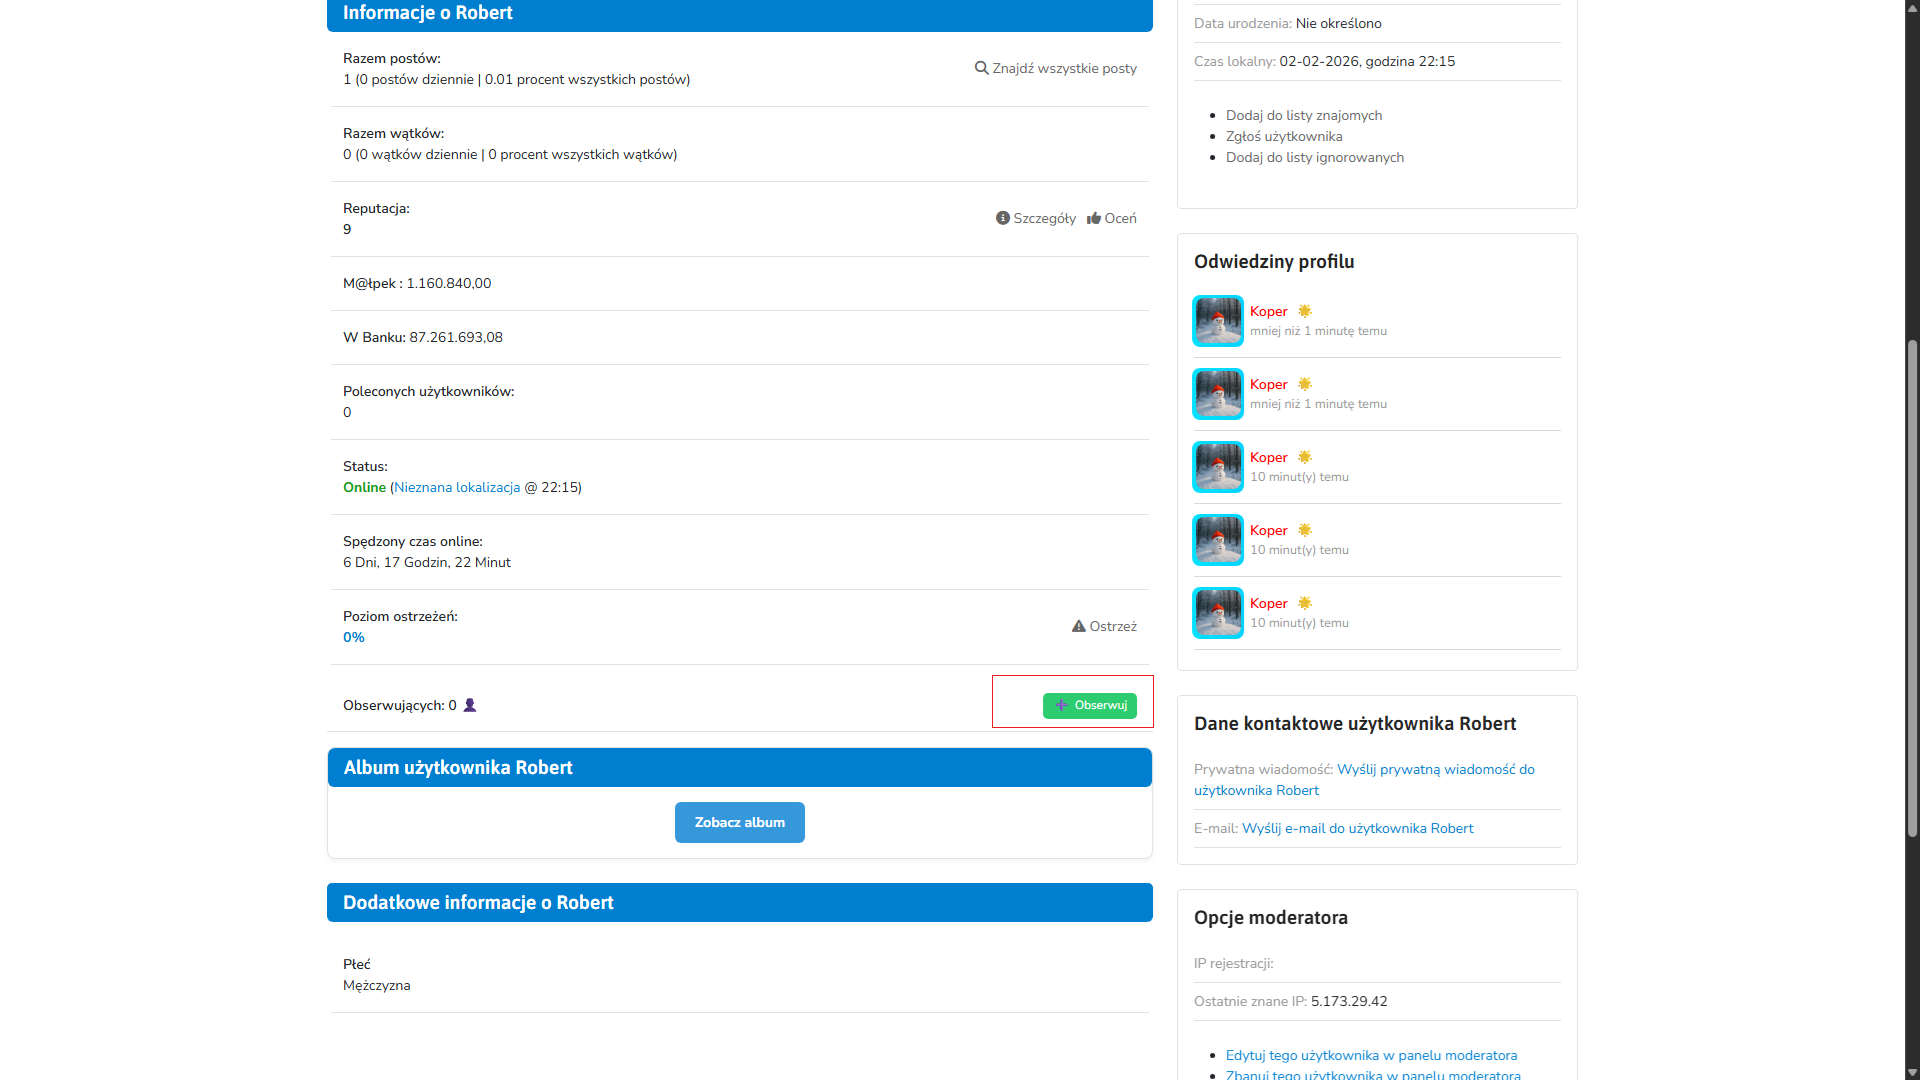Open the last Koper snowman avatar

[1217, 613]
